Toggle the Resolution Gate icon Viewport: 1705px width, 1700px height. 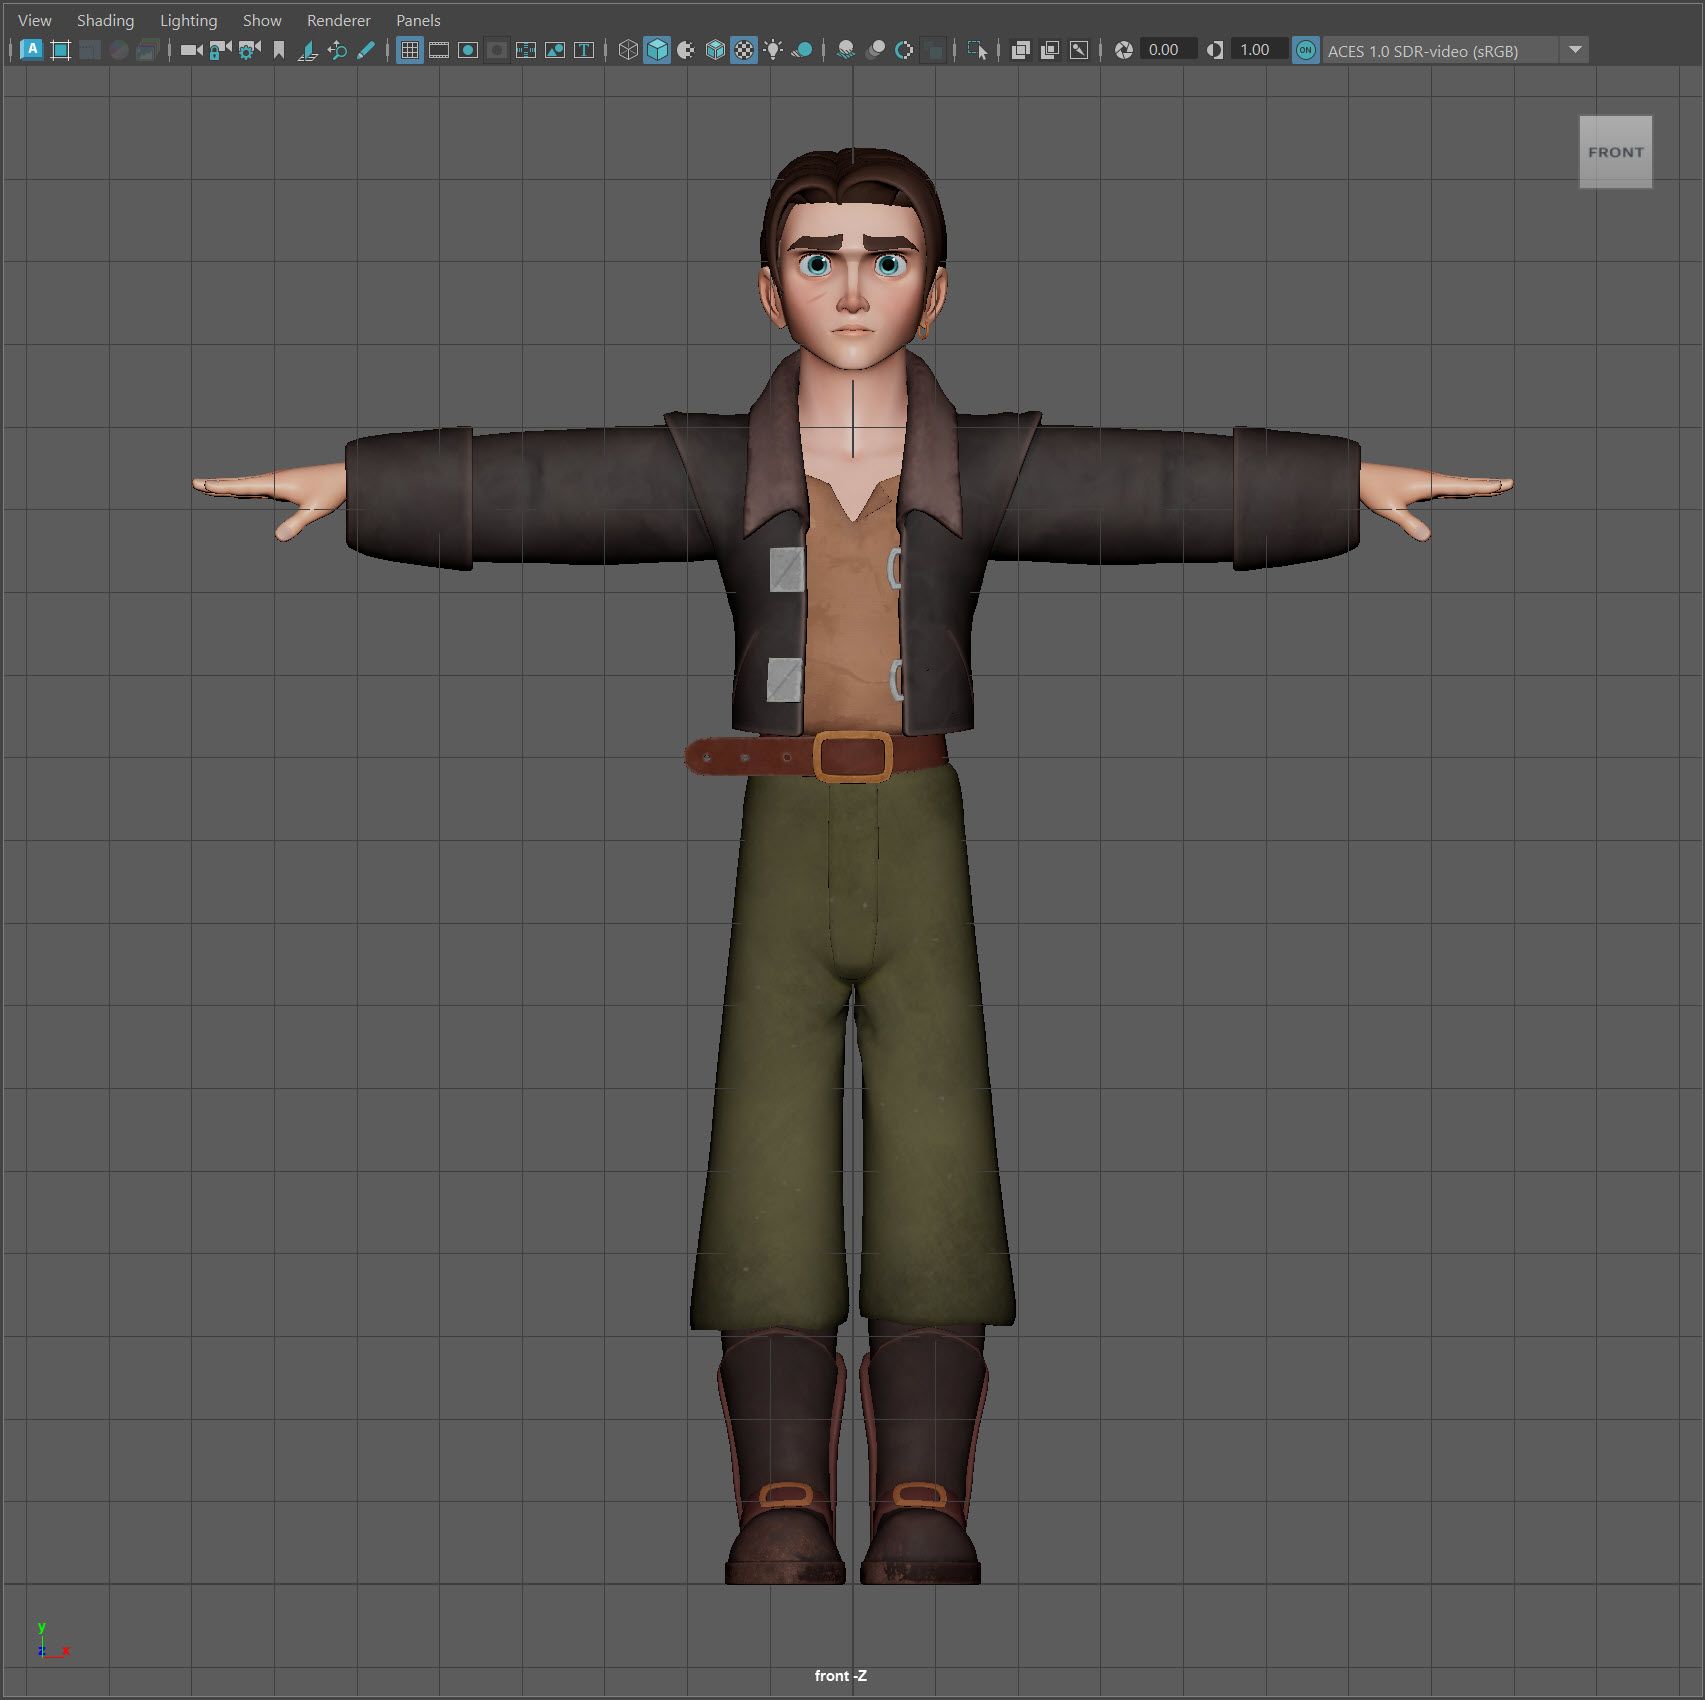[x=468, y=50]
